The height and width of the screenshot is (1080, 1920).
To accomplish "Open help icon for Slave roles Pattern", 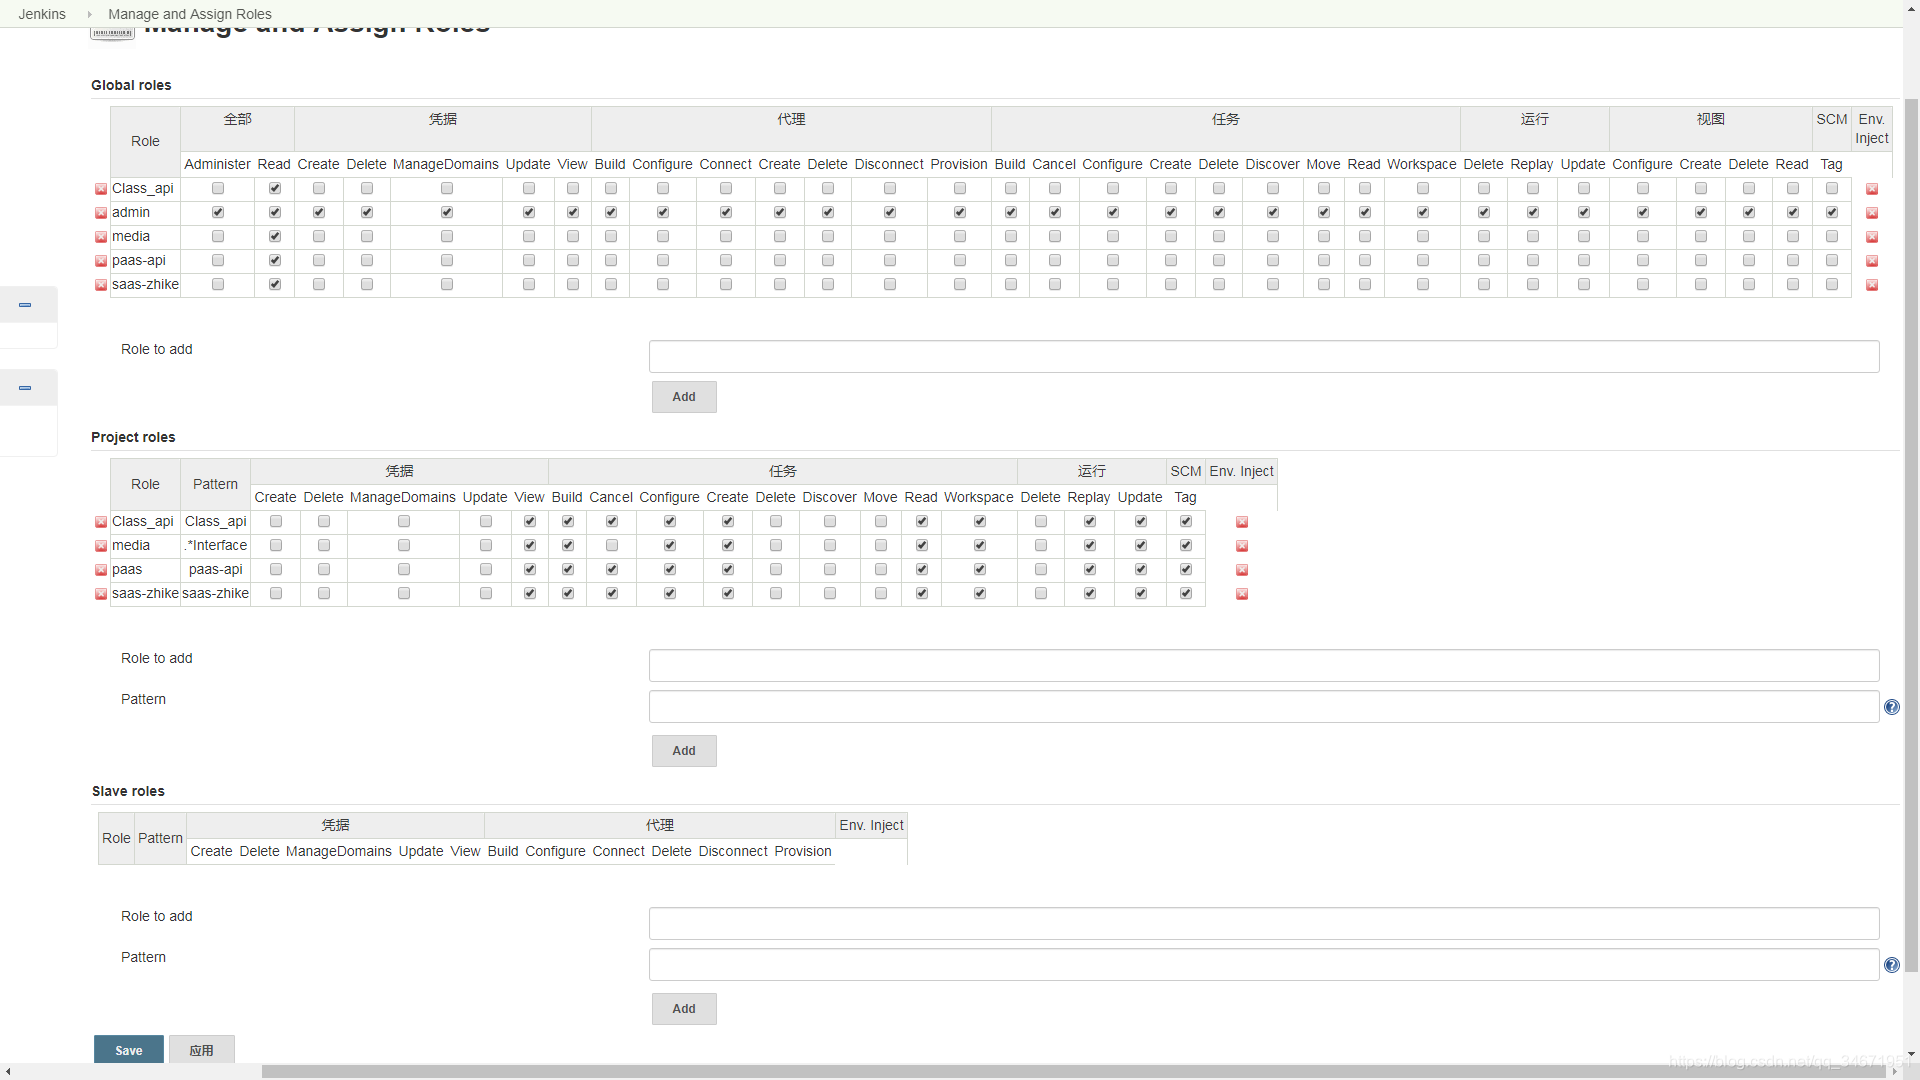I will 1892,965.
